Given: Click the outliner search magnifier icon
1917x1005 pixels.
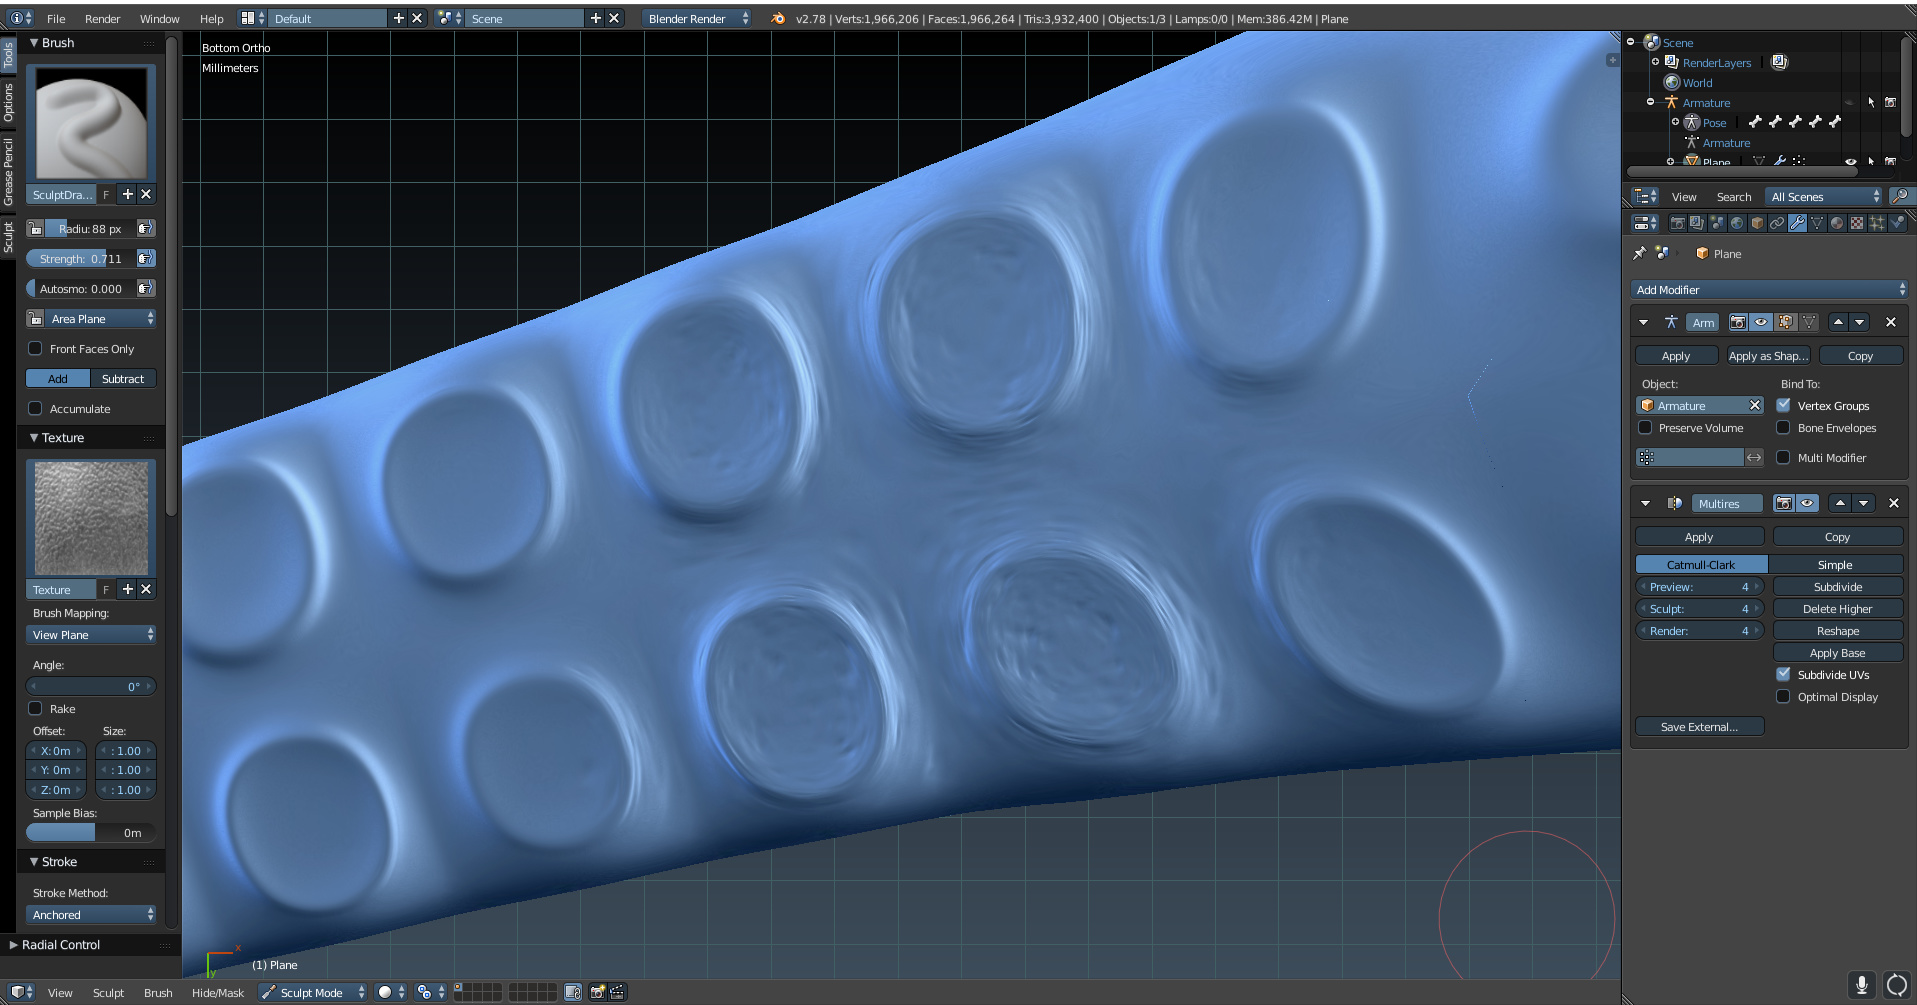Looking at the screenshot, I should click(1900, 196).
